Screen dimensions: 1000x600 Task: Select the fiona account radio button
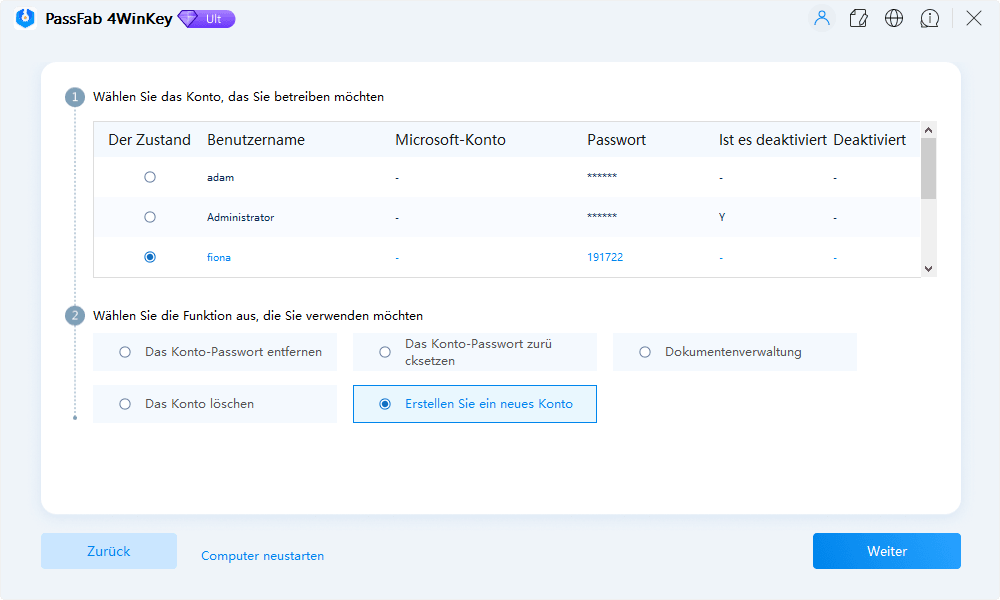[x=150, y=257]
